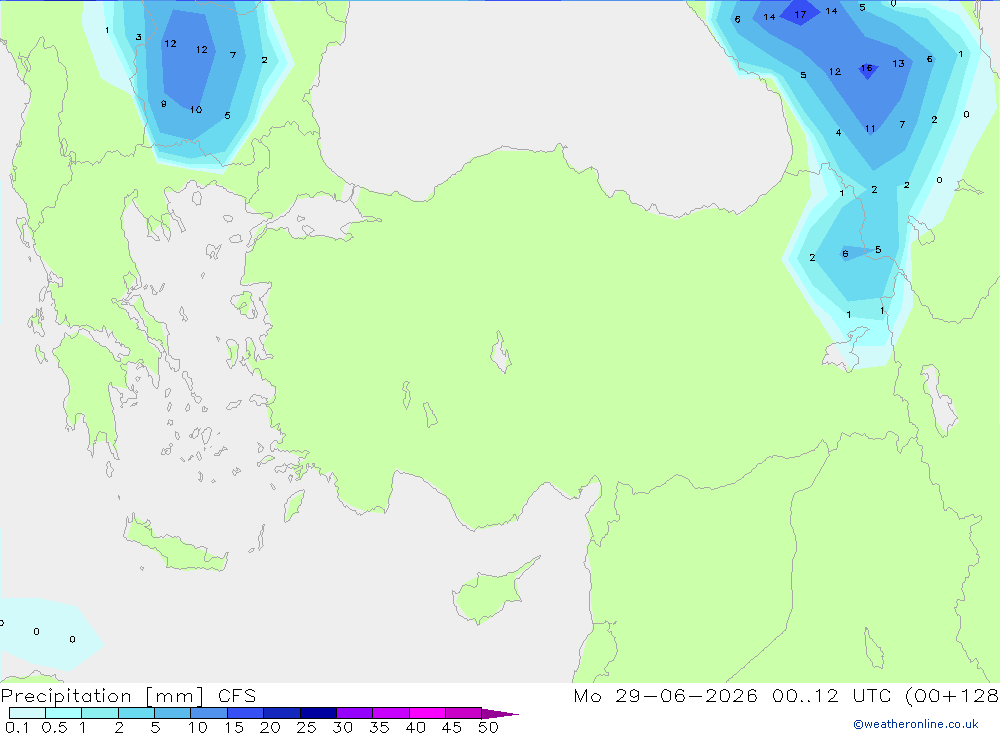Click the precipitation value '10' near Bulgaria
Screen dimensions: 1000x733
coord(196,110)
